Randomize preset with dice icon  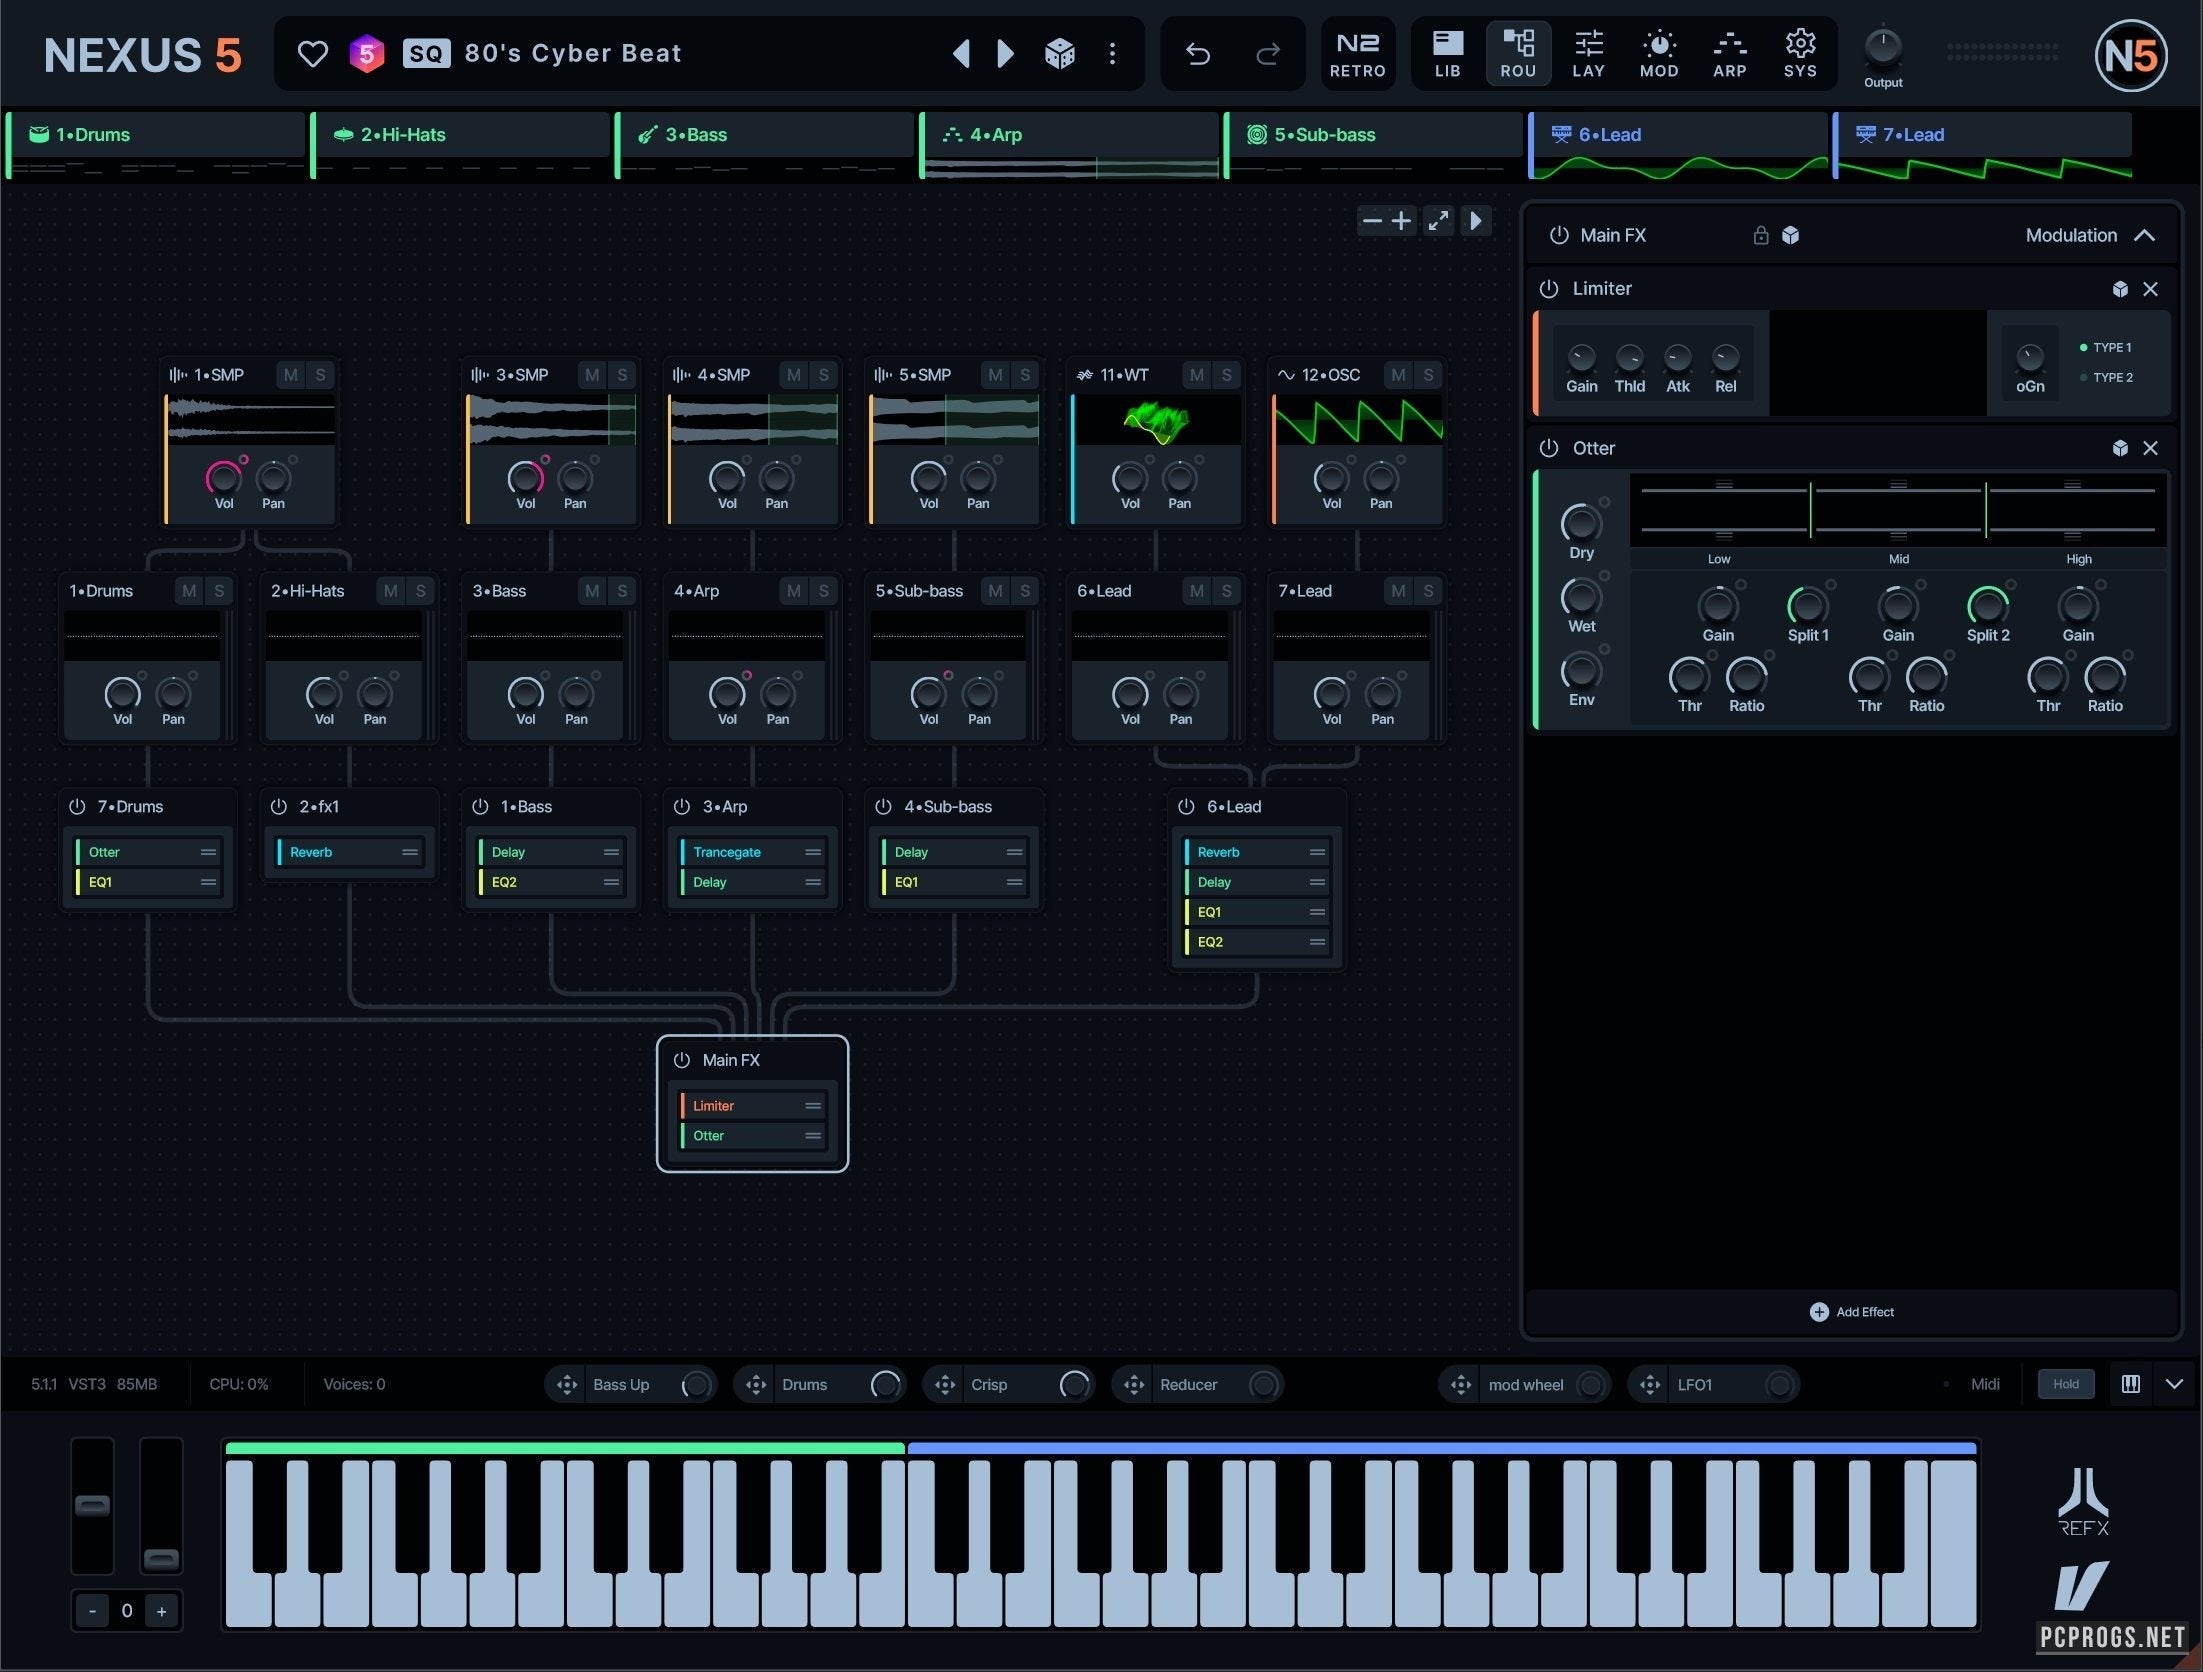(1059, 54)
